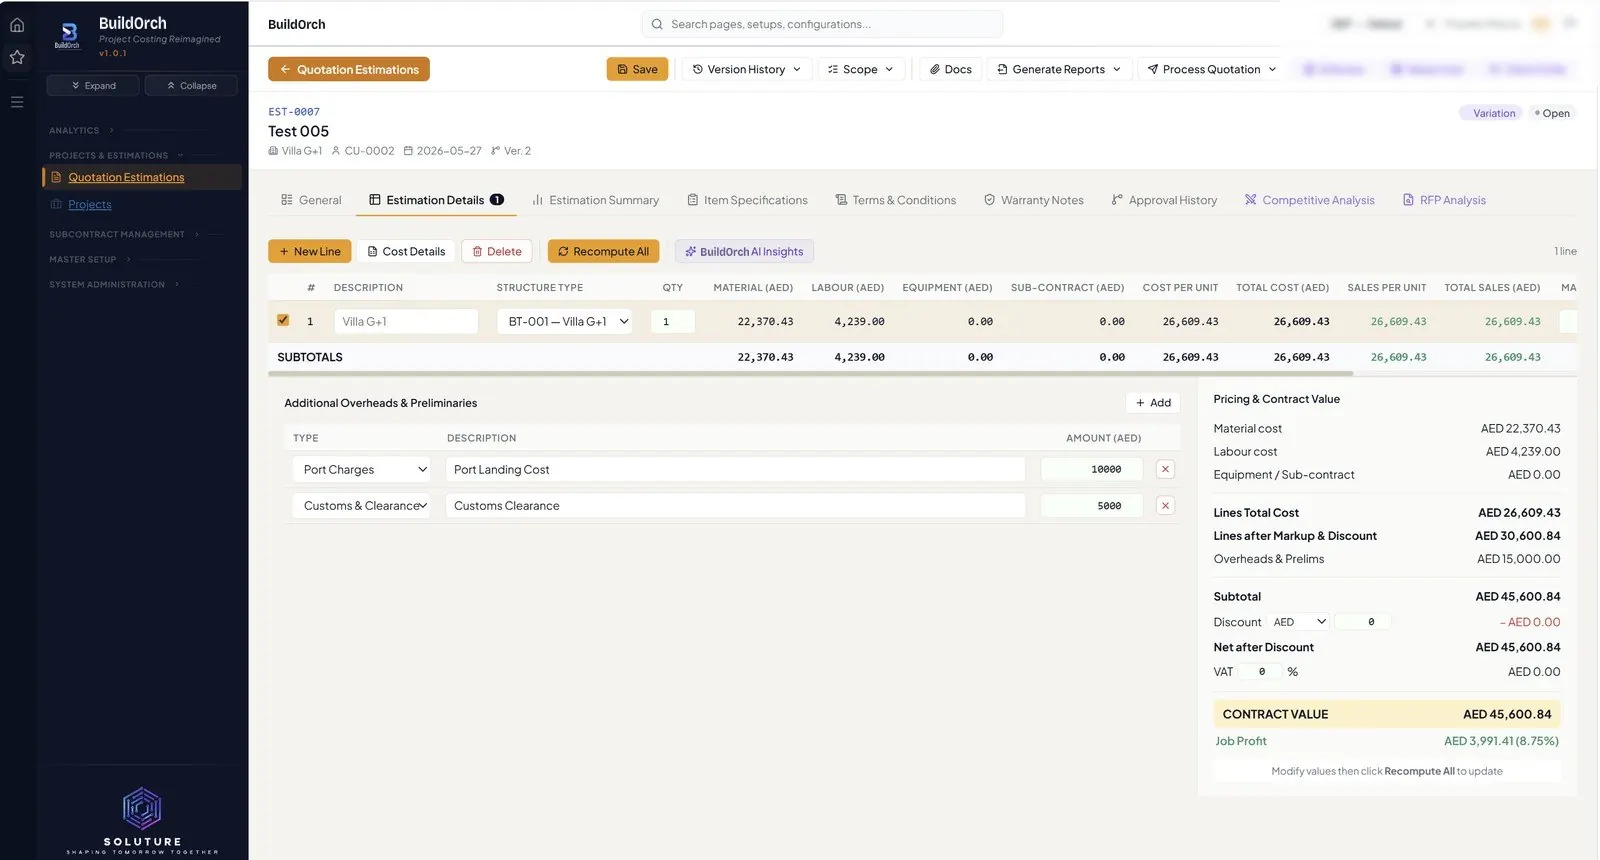Open the home icon in the left rail
Screen dimensions: 1600x860
(x=17, y=25)
